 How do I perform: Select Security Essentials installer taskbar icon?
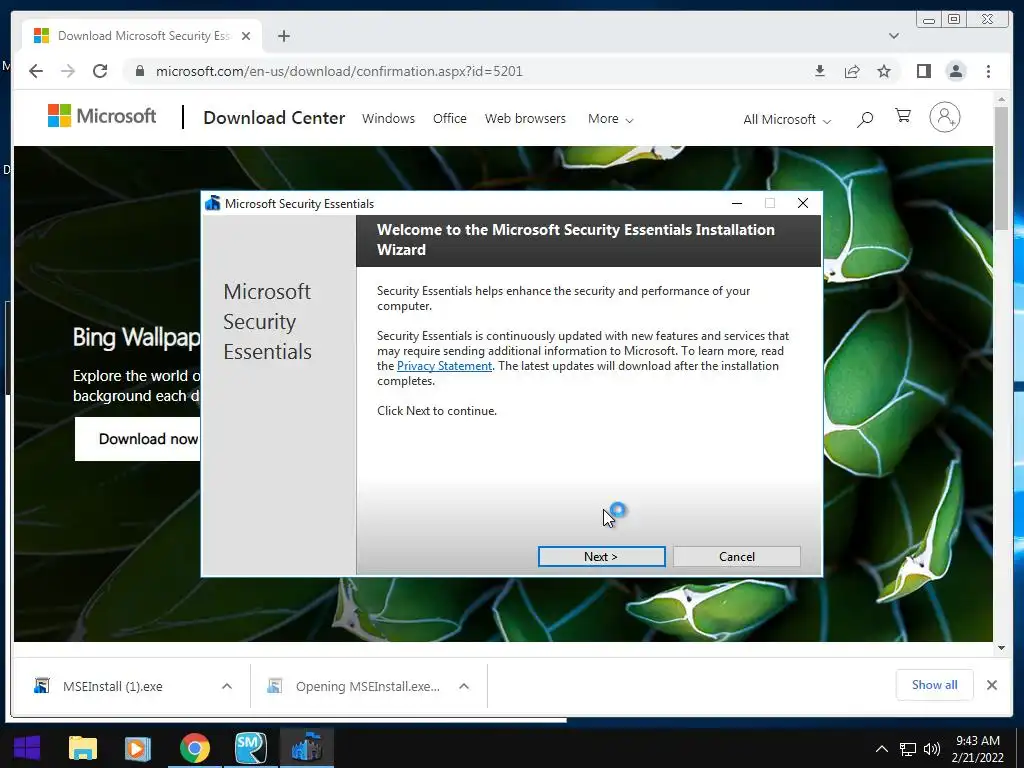307,748
